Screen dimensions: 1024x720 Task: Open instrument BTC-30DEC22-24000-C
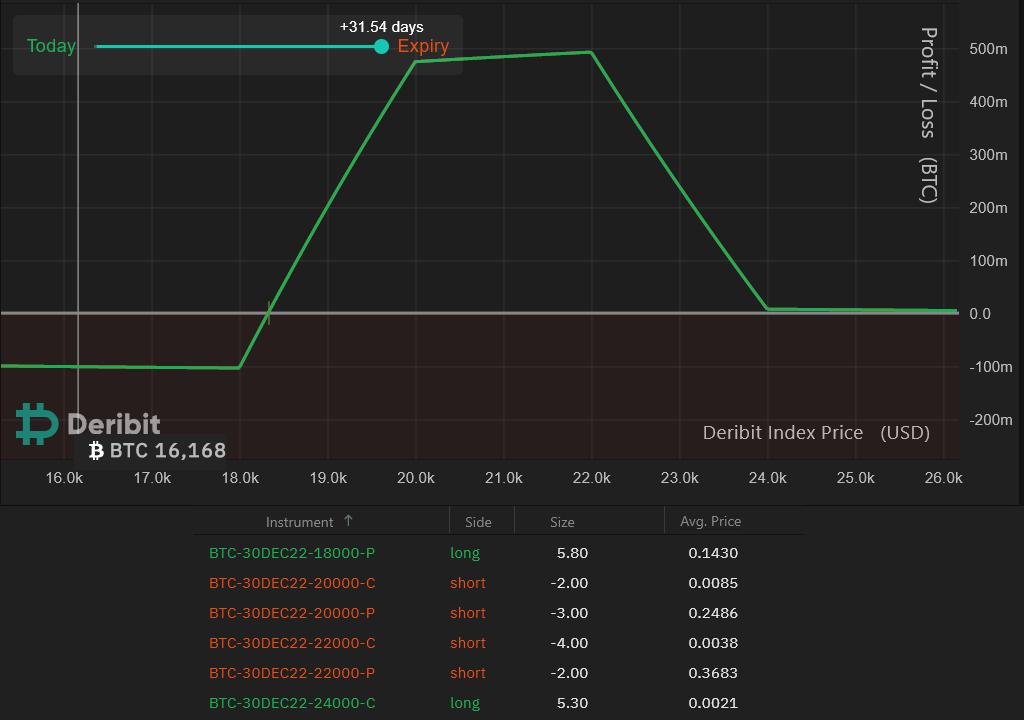292,703
